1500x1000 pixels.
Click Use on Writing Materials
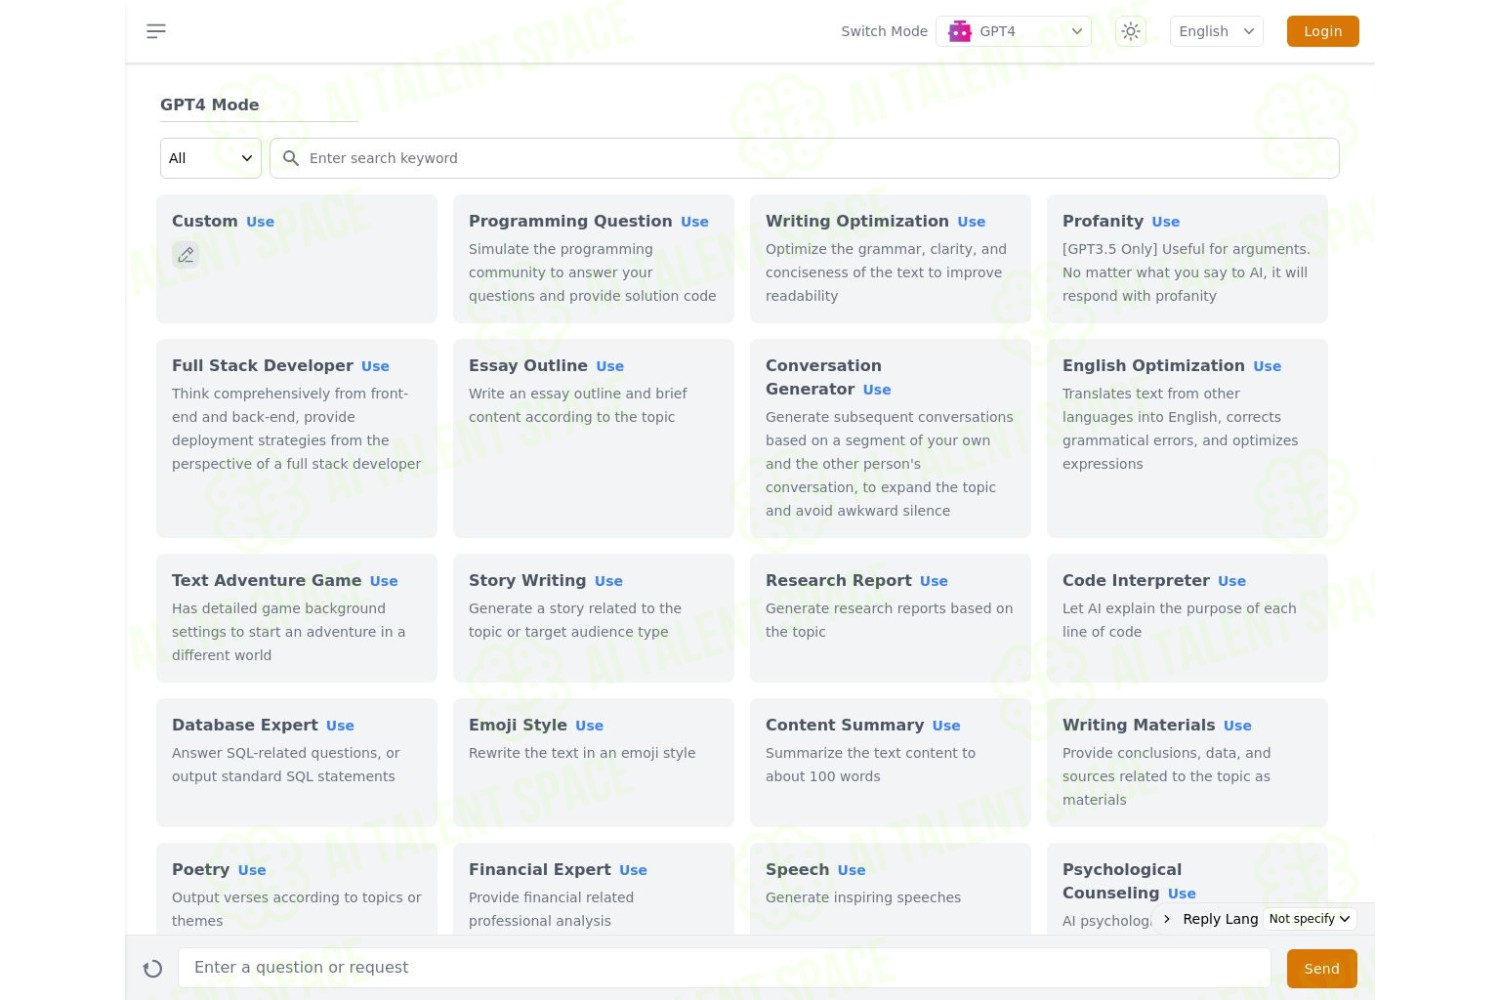1237,726
